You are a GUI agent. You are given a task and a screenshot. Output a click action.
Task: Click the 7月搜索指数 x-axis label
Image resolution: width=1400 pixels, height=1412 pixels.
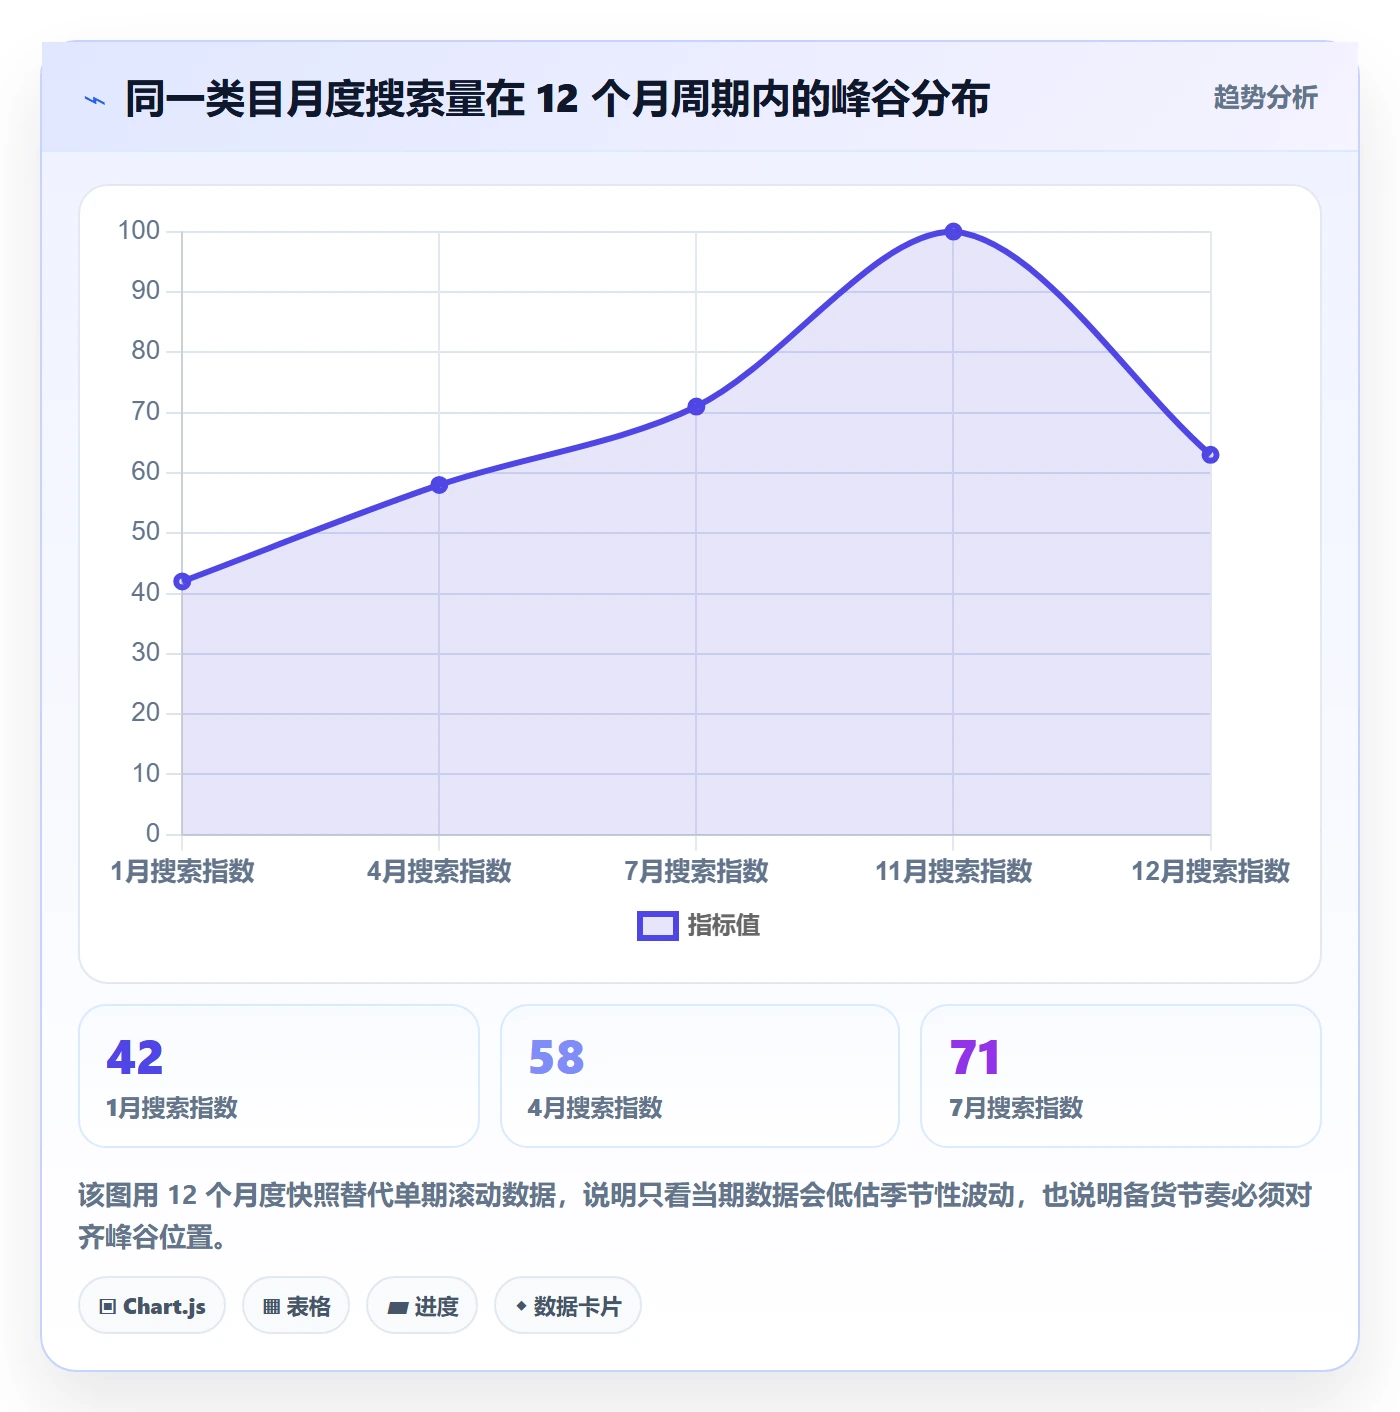tap(697, 871)
